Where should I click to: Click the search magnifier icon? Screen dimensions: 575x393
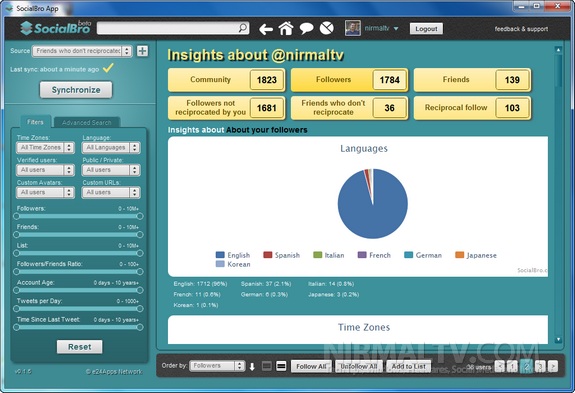(242, 28)
